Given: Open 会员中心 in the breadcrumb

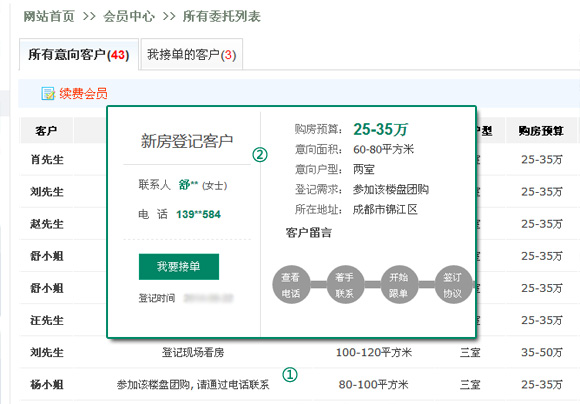Looking at the screenshot, I should [x=129, y=16].
